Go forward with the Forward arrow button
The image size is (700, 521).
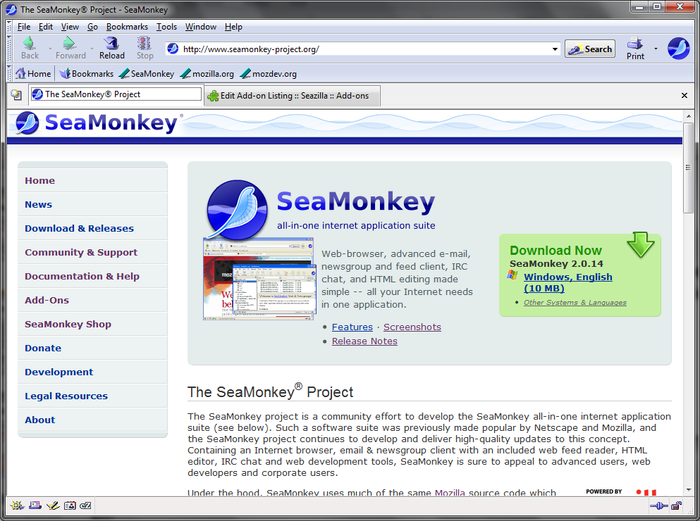click(x=70, y=48)
